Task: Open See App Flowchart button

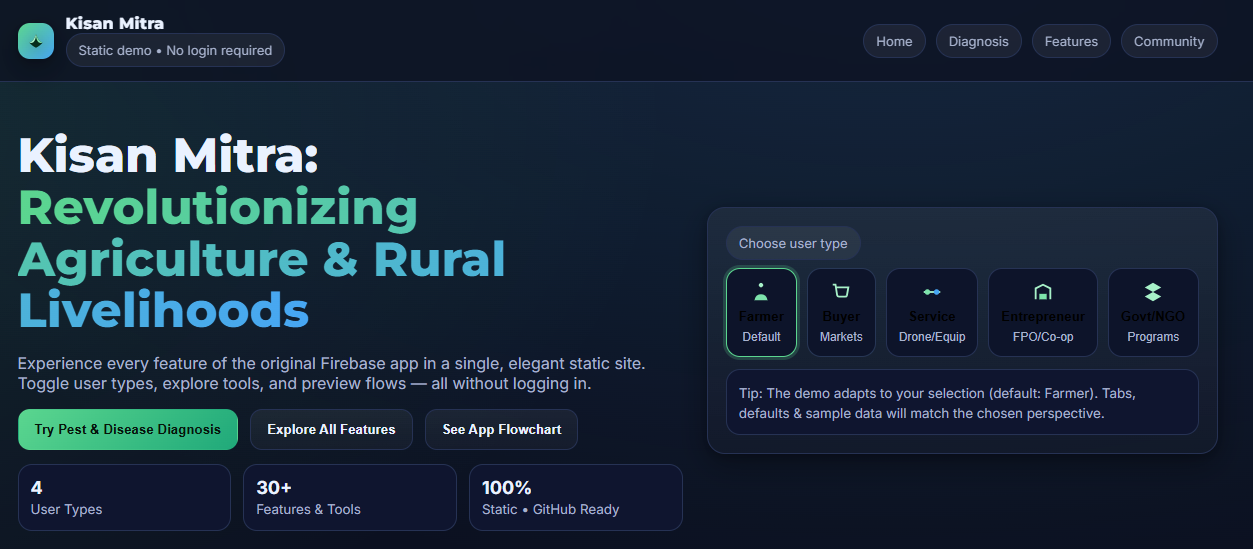Action: (501, 429)
